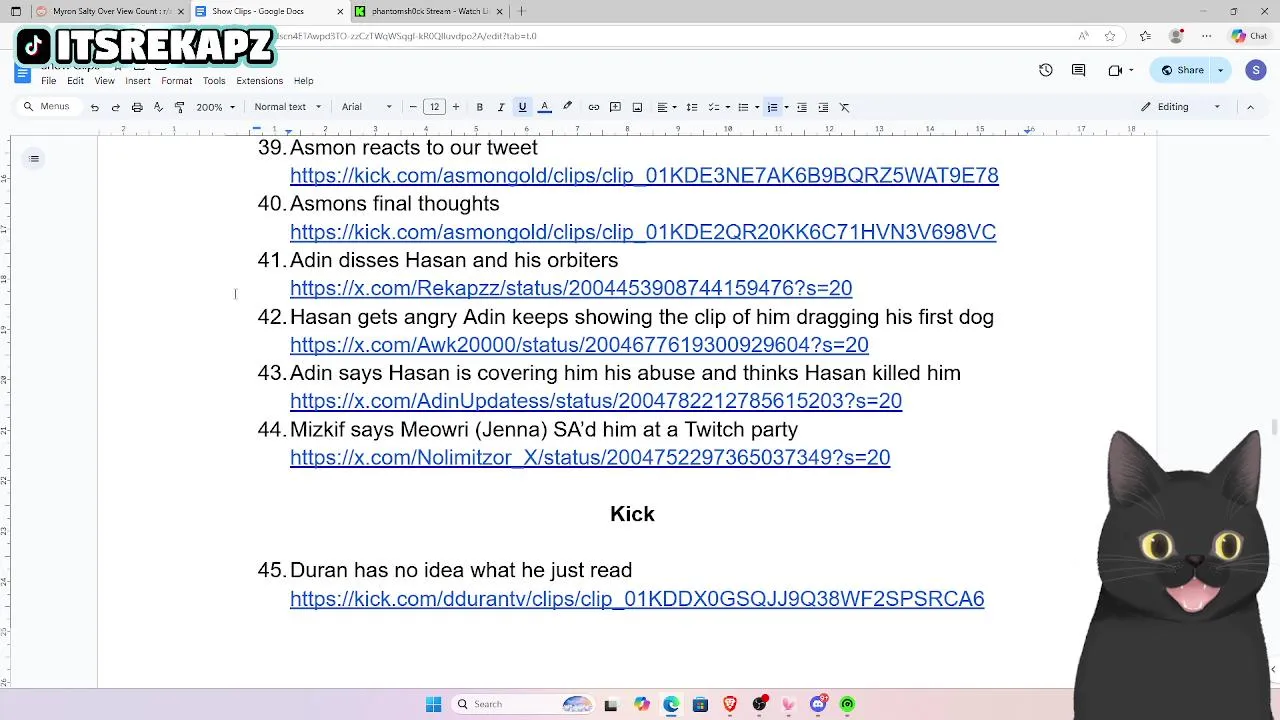Open the Arial font dropdown
The height and width of the screenshot is (720, 1280).
(x=367, y=107)
